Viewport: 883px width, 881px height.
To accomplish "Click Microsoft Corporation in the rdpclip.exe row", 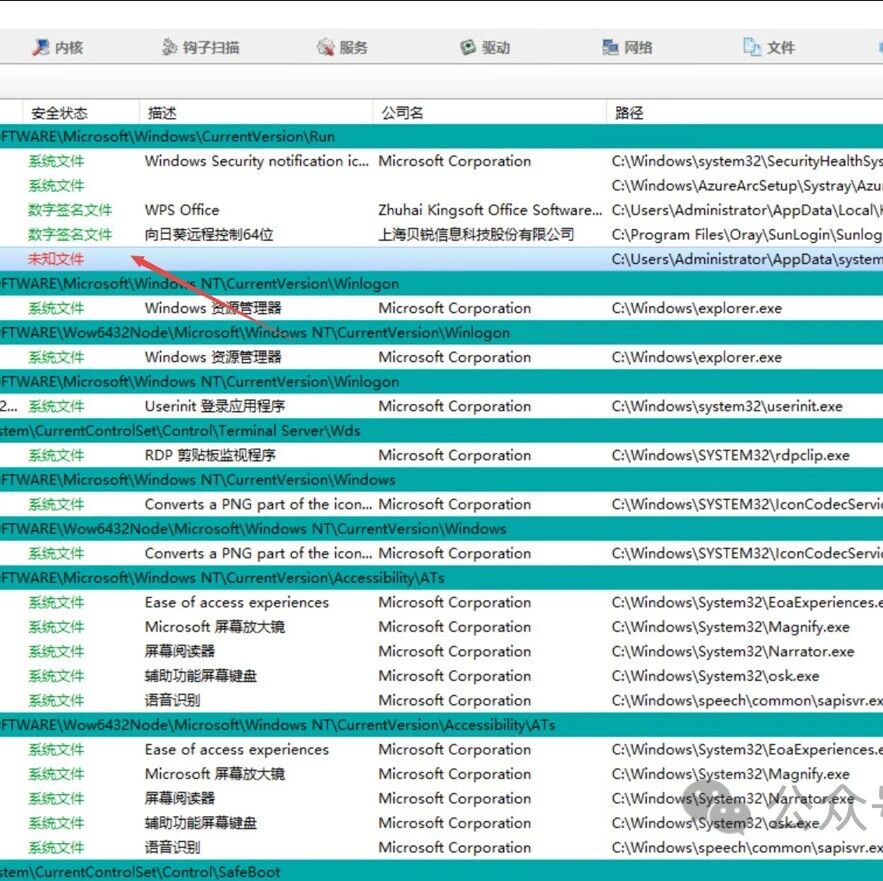I will pos(454,455).
